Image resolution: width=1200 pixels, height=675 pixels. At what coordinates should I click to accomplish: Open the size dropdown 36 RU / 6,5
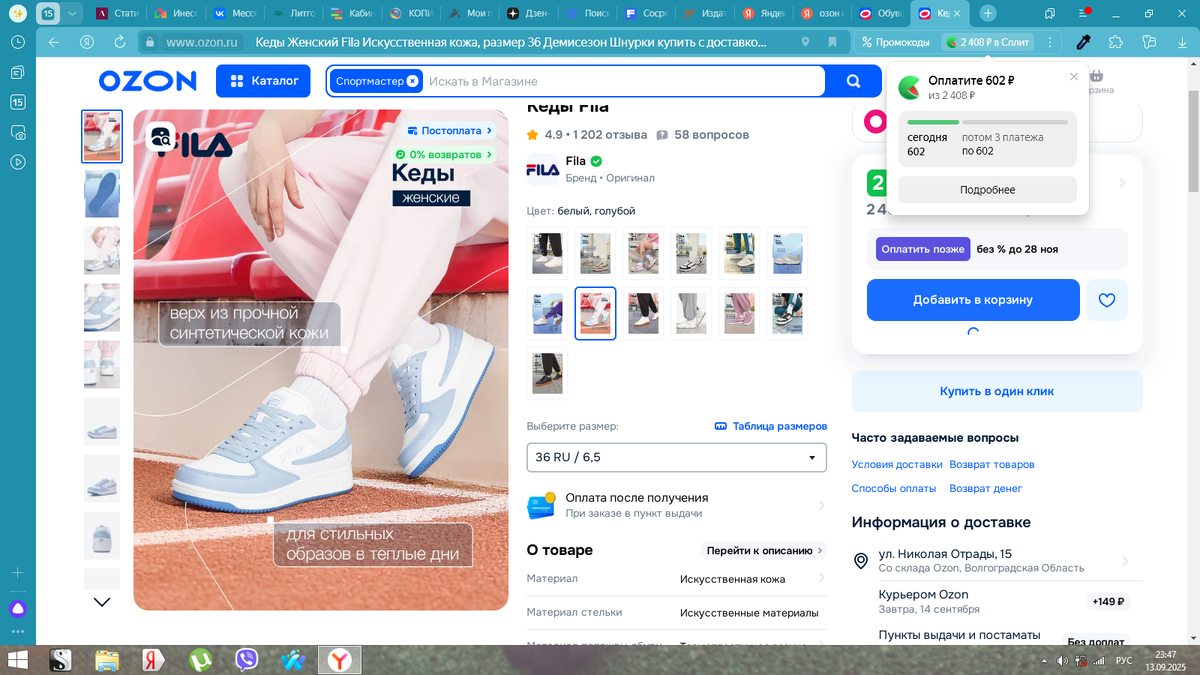tap(676, 457)
